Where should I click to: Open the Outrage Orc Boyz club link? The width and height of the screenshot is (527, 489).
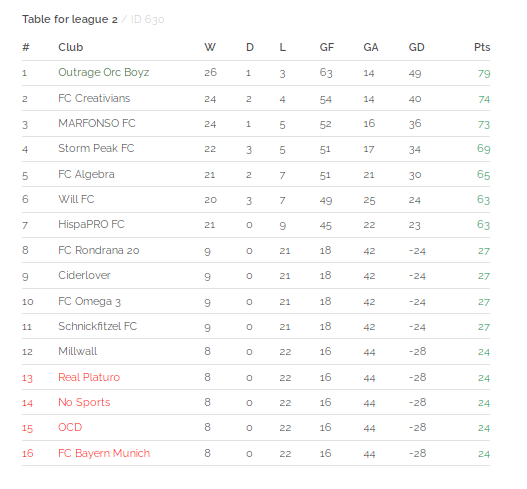coord(104,73)
